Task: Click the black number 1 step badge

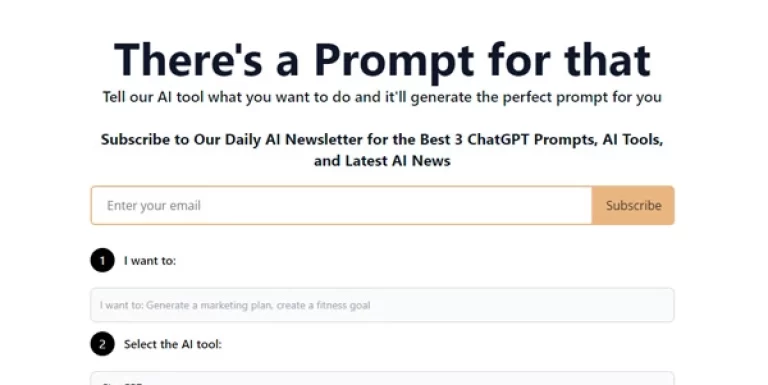Action: point(102,261)
